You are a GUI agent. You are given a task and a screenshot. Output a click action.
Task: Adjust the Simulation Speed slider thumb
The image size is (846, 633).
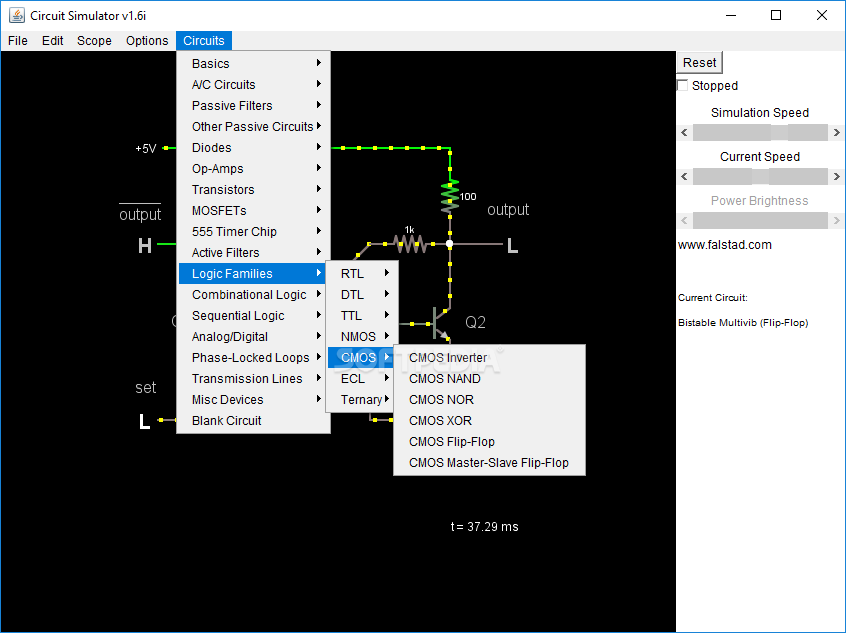779,132
